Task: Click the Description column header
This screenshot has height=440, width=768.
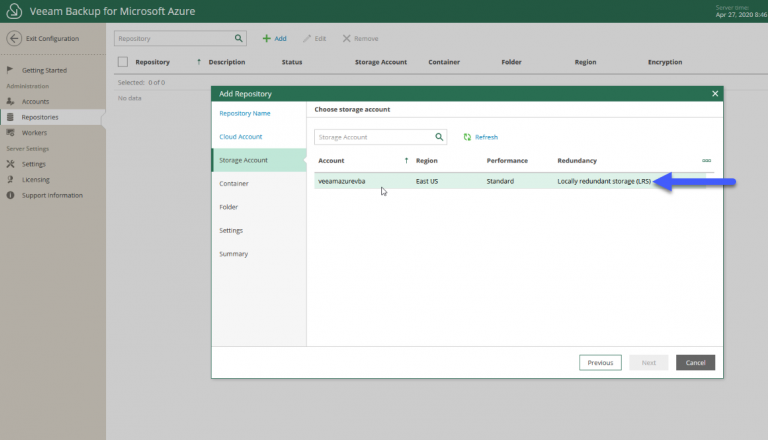Action: pyautogui.click(x=227, y=62)
